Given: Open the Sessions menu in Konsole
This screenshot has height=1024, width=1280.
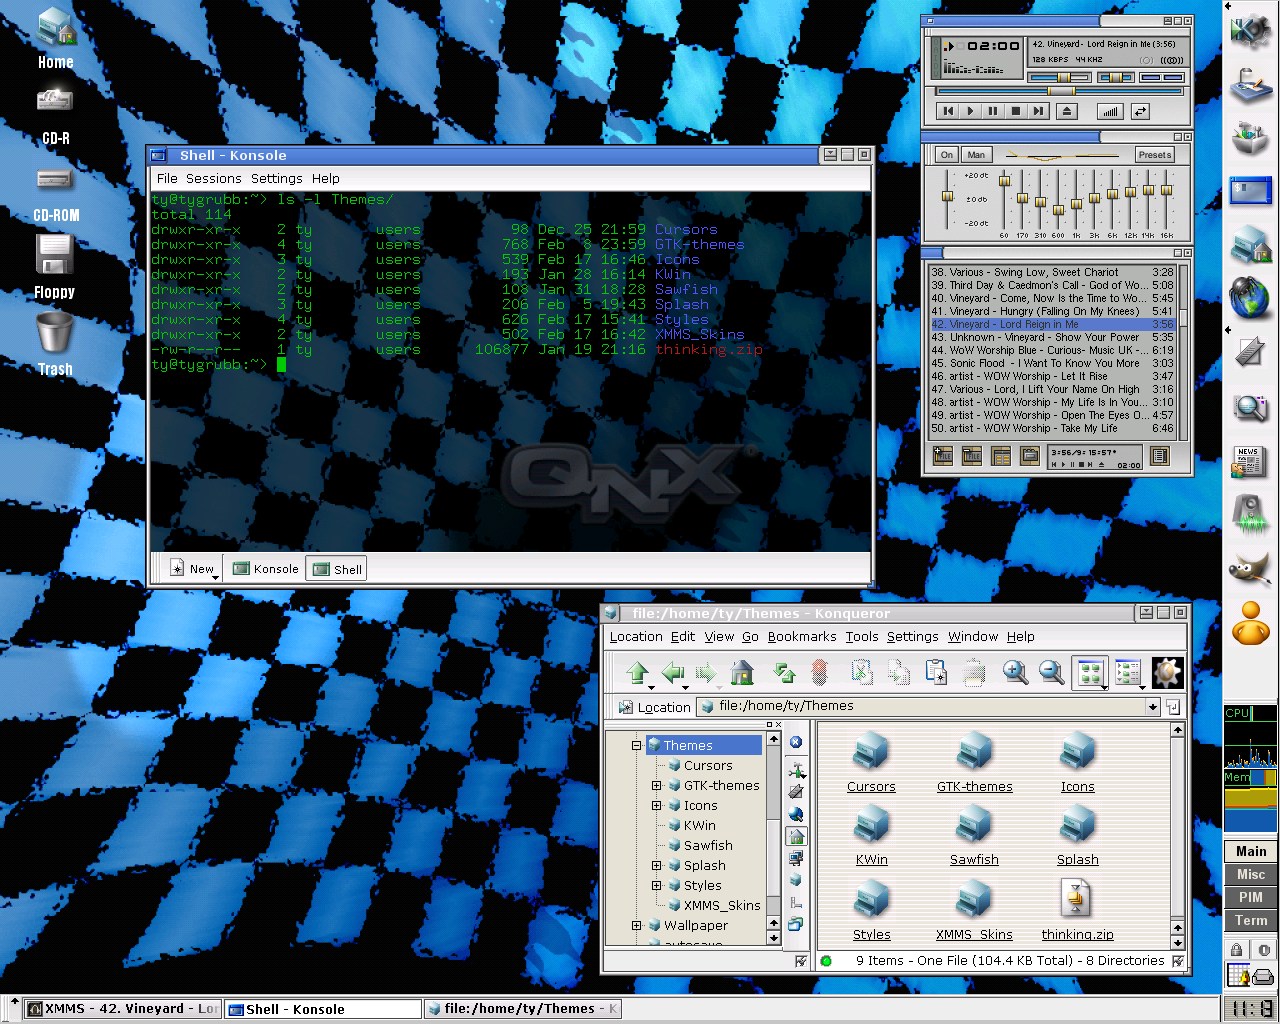Looking at the screenshot, I should tap(213, 178).
